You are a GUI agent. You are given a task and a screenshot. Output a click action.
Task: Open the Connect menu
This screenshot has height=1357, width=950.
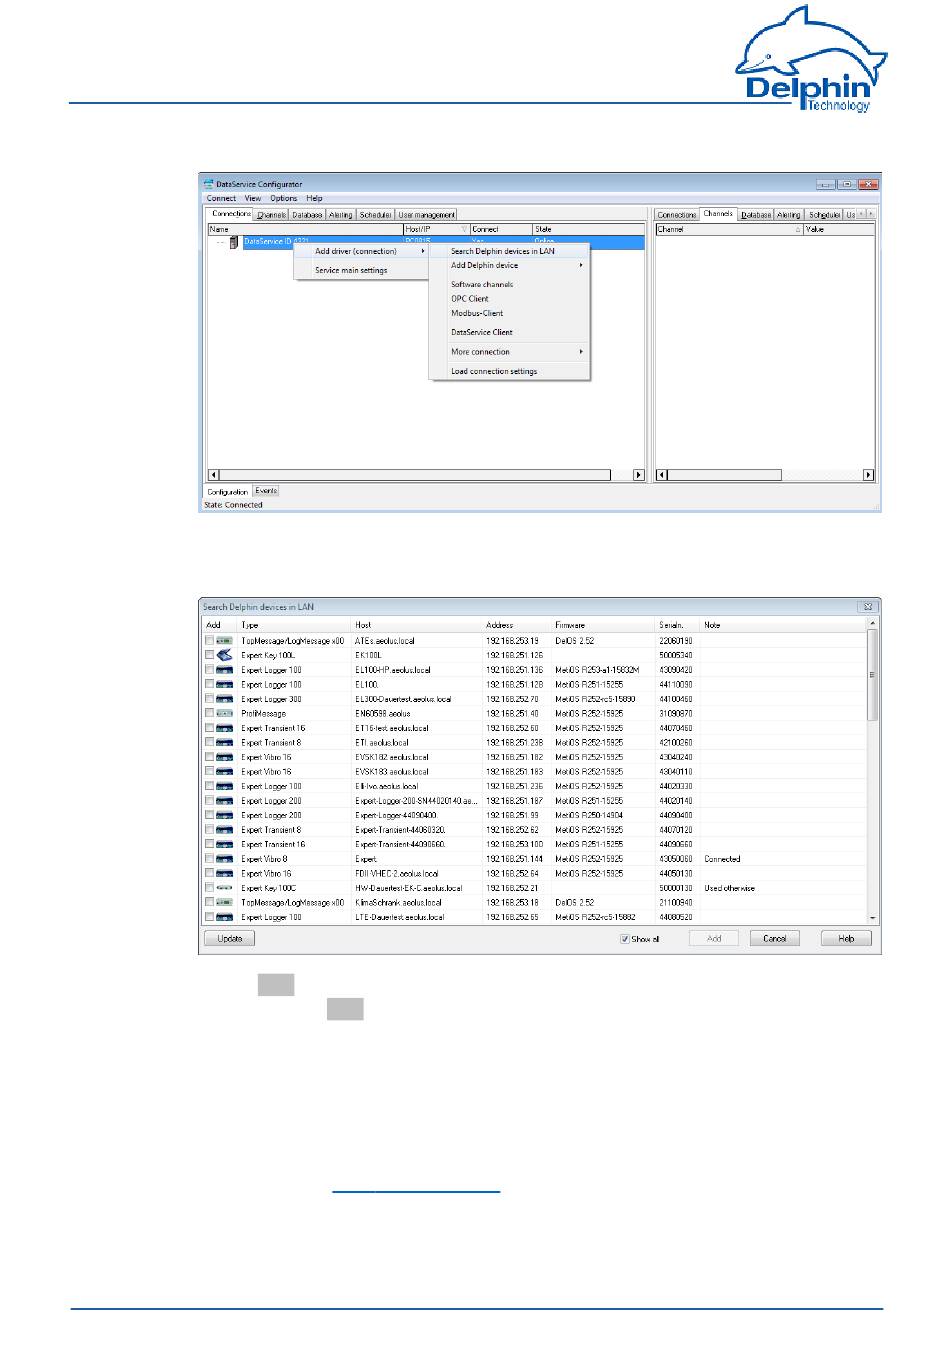tap(221, 198)
